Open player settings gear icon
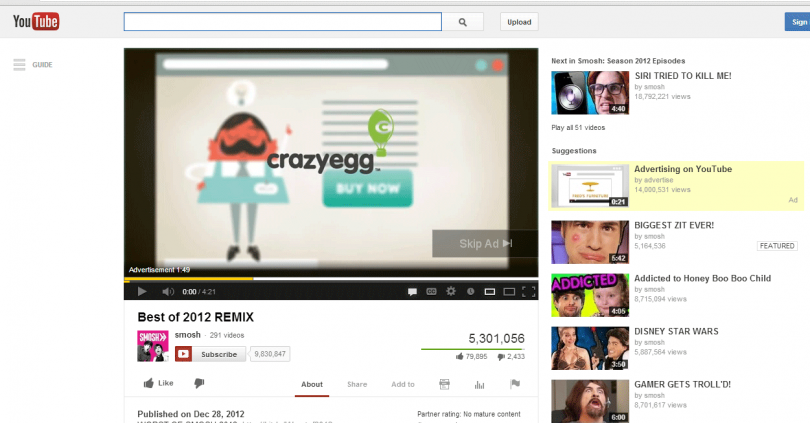 coord(451,291)
